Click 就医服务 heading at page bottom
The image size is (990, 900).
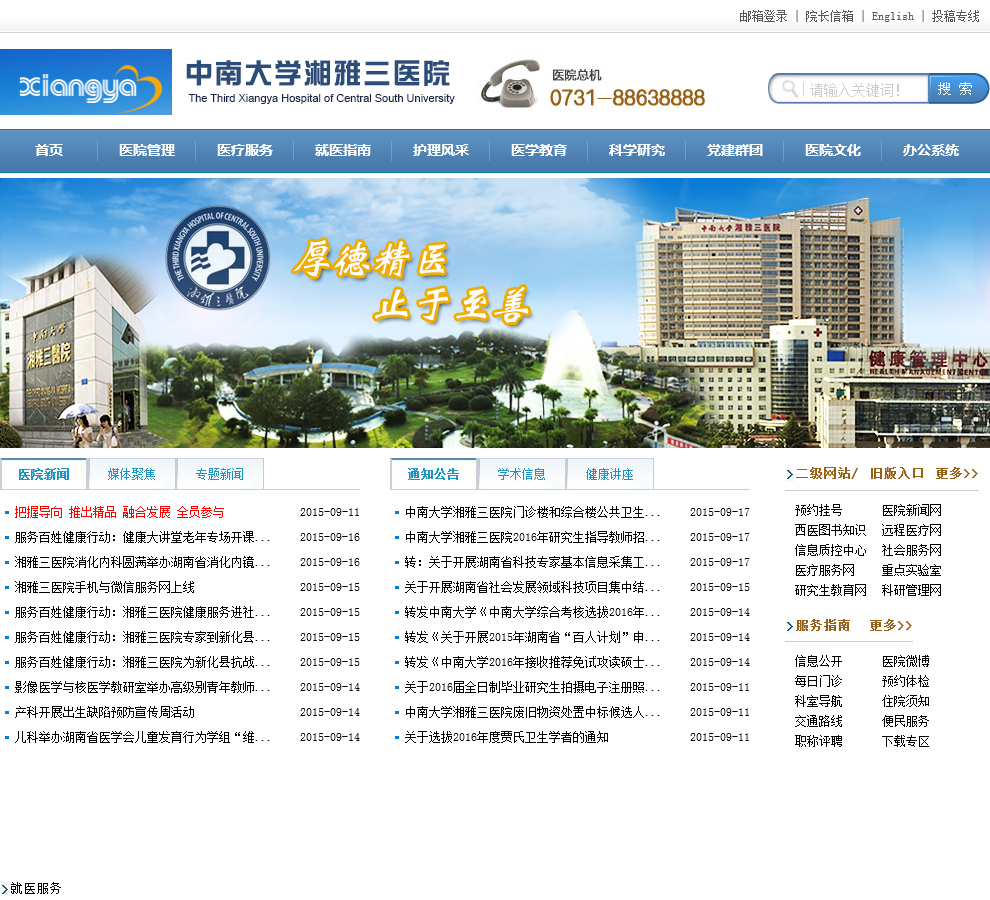(x=35, y=889)
